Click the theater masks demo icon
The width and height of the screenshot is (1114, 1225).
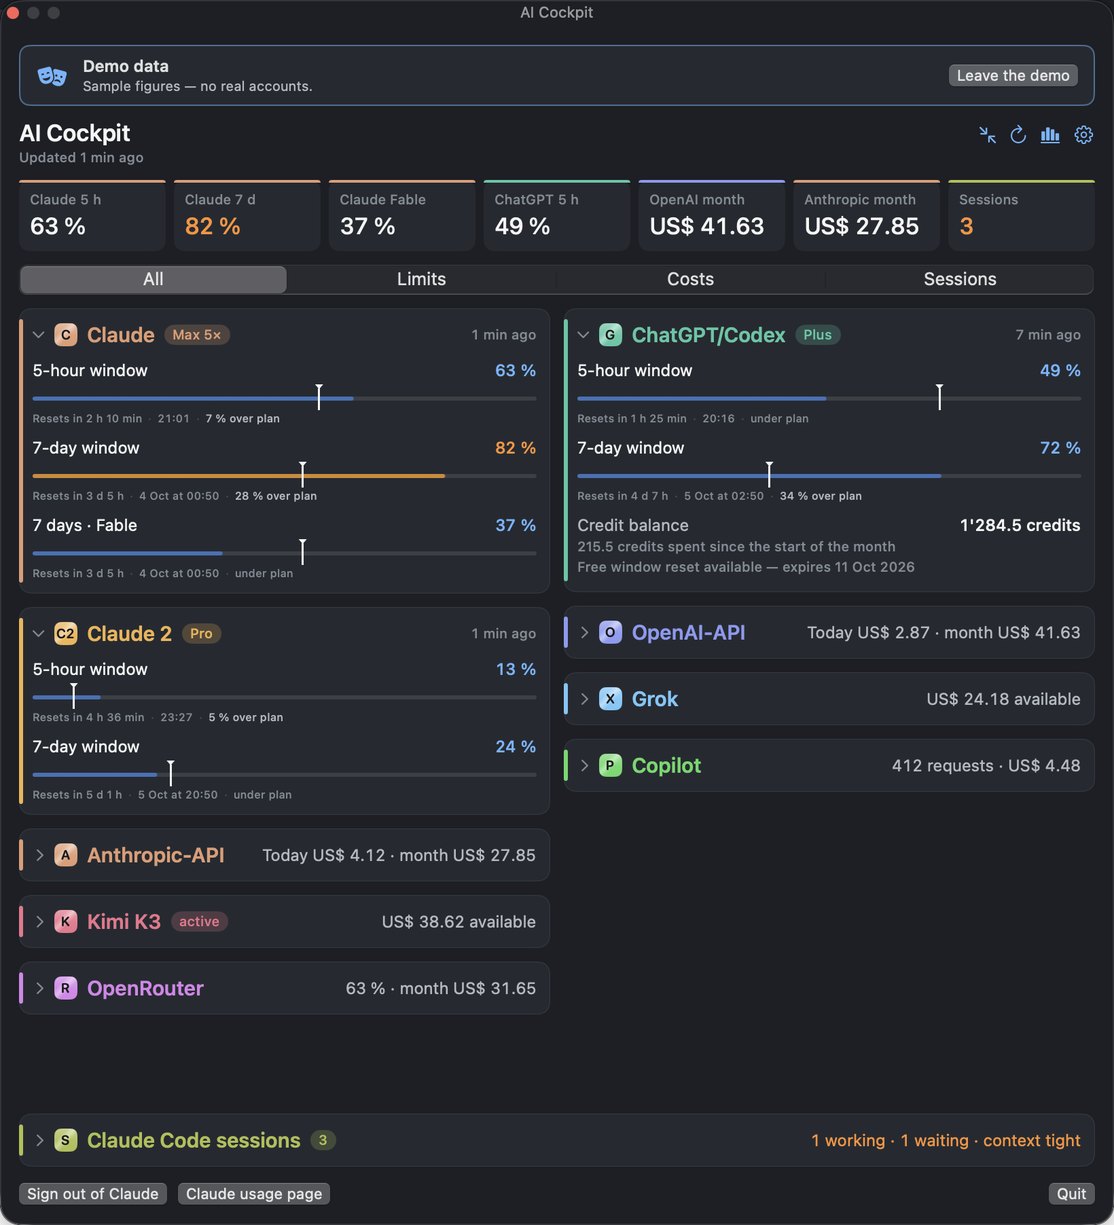coord(52,76)
